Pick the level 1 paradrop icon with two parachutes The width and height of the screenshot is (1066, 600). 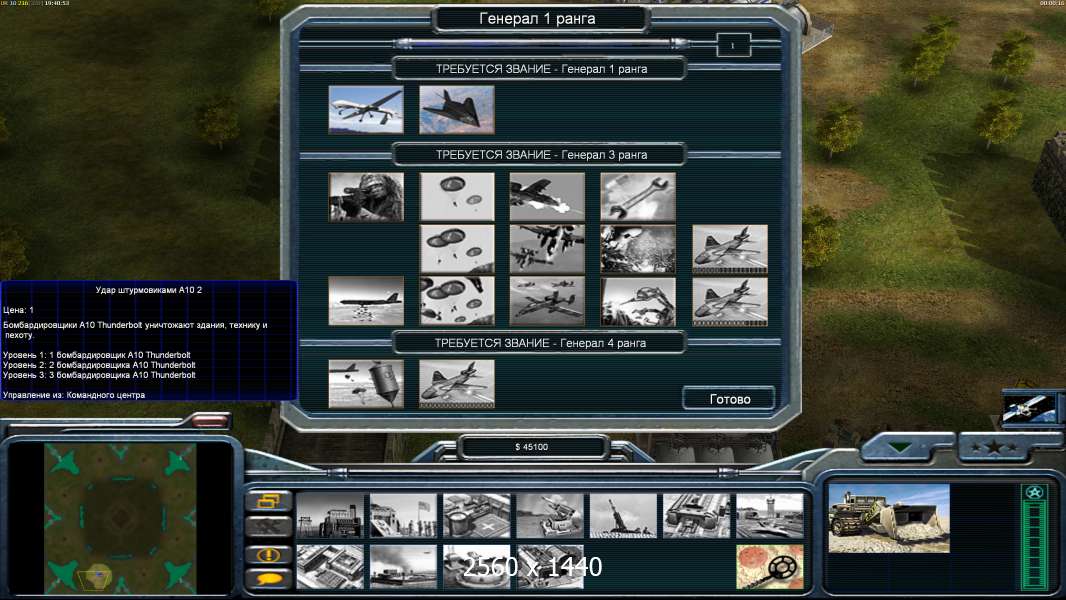(457, 197)
